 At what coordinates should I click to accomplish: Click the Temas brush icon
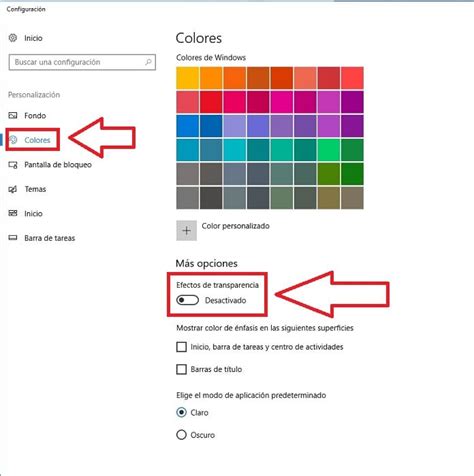click(x=13, y=189)
